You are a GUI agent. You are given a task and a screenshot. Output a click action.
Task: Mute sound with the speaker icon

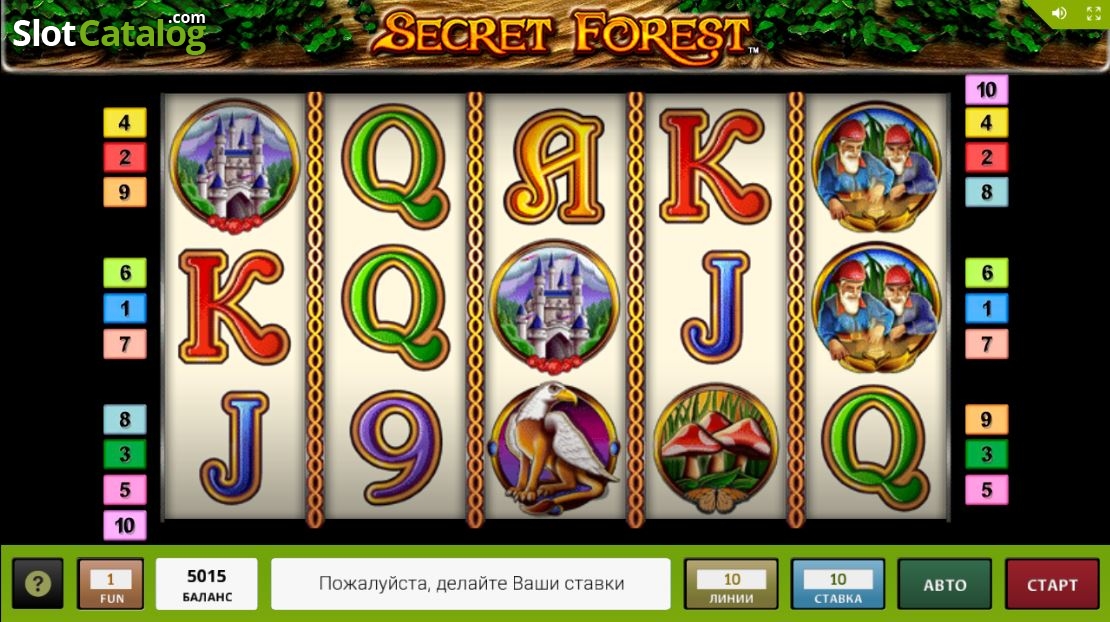pyautogui.click(x=1059, y=13)
